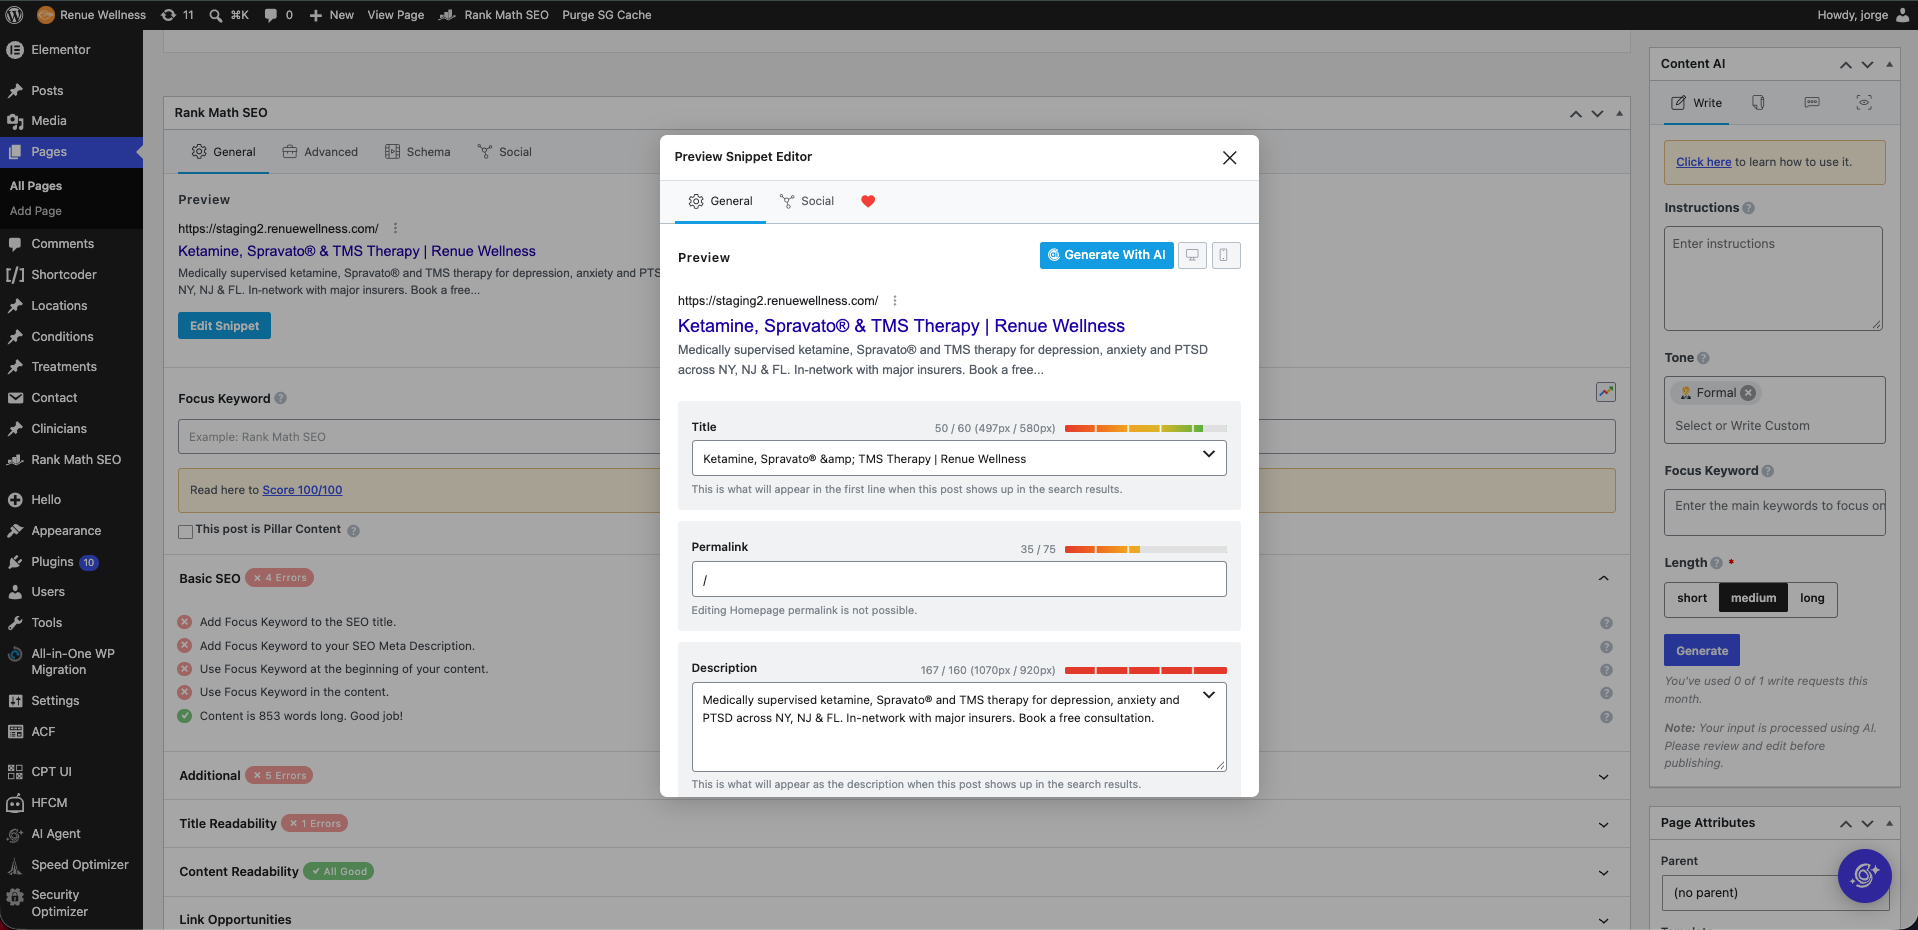Click the Title input field
Image resolution: width=1918 pixels, height=930 pixels.
pyautogui.click(x=958, y=458)
